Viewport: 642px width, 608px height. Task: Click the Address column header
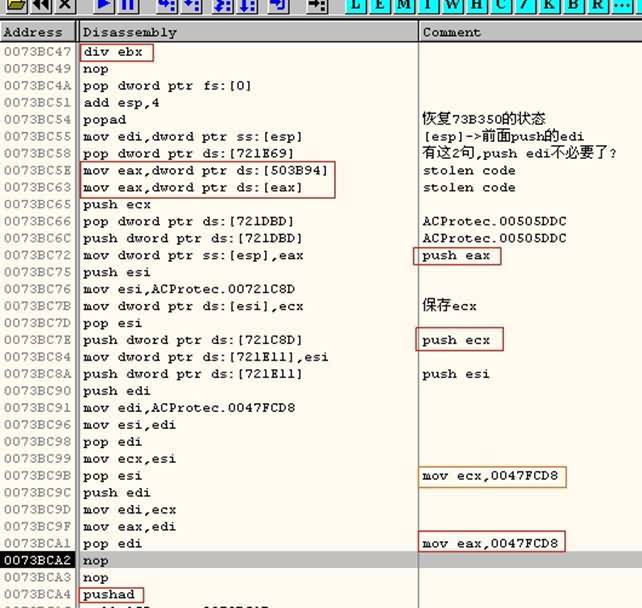[38, 32]
